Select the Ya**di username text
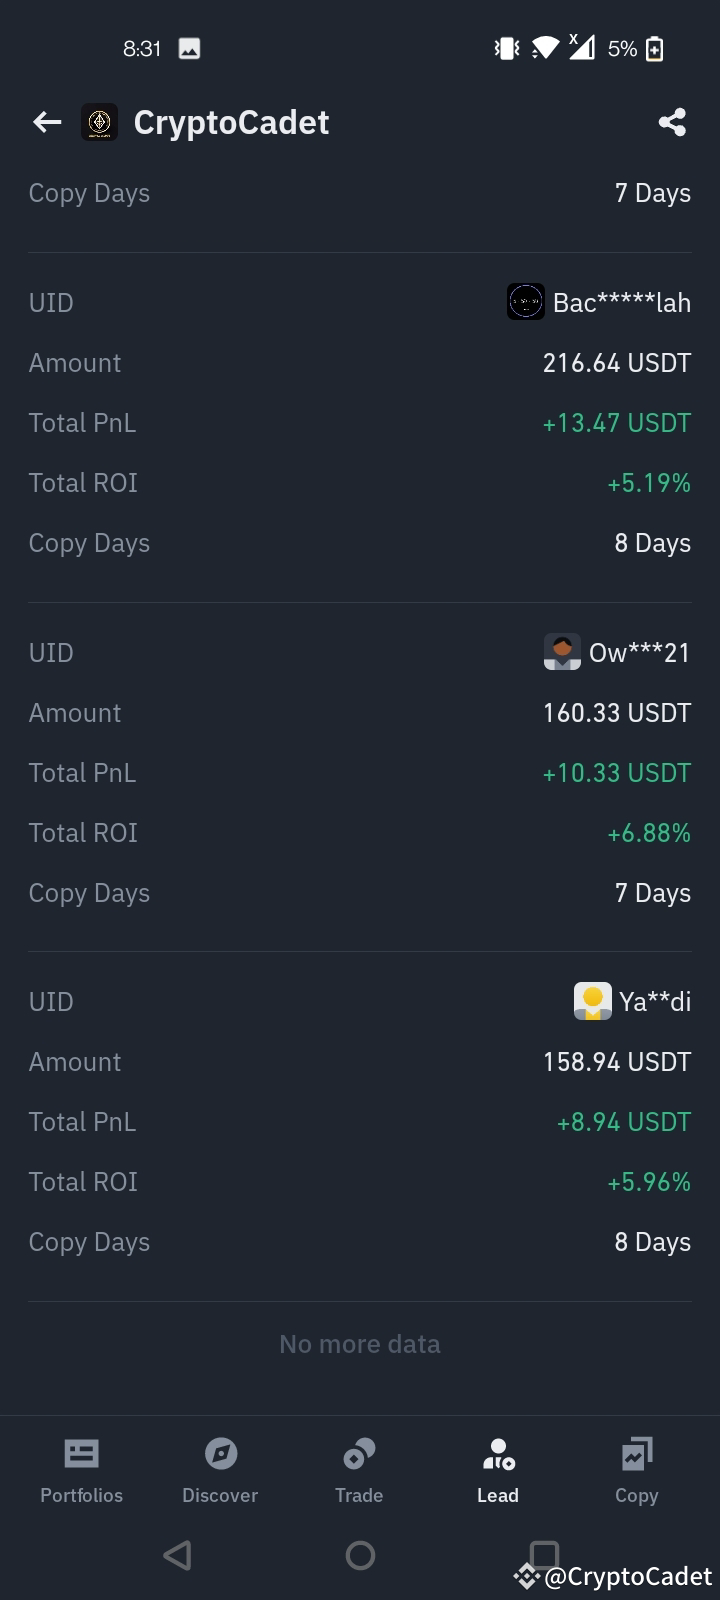This screenshot has width=720, height=1600. tap(655, 1002)
